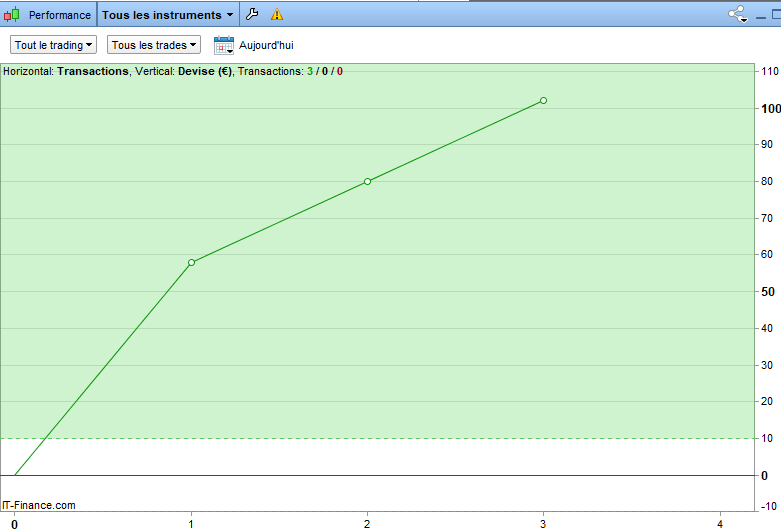Open the calendar date picker icon
Image resolution: width=781 pixels, height=530 pixels.
pos(224,45)
